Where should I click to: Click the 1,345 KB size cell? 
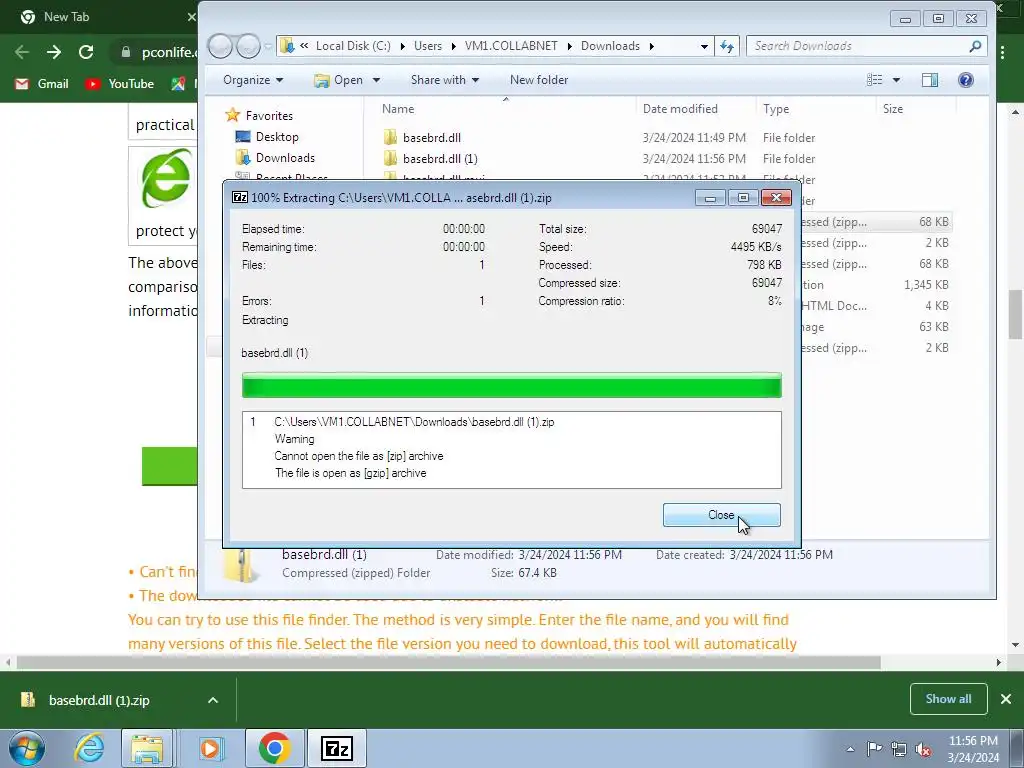pyautogui.click(x=926, y=285)
